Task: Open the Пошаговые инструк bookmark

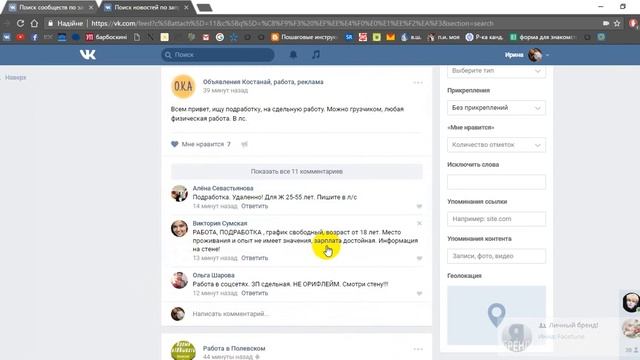Action: [304, 37]
